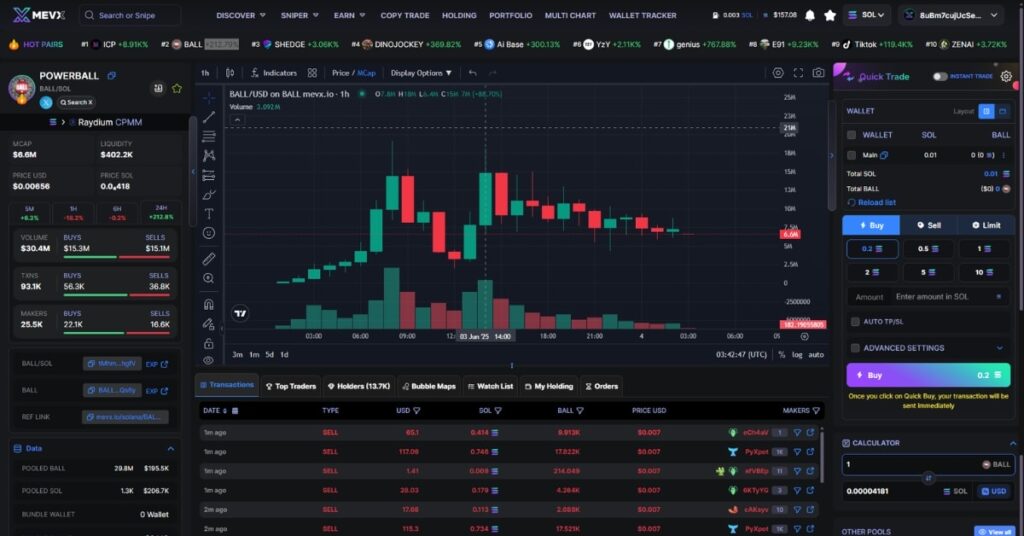The image size is (1024, 536).
Task: Enable the AUTO TP/SL checkbox
Action: pyautogui.click(x=855, y=322)
